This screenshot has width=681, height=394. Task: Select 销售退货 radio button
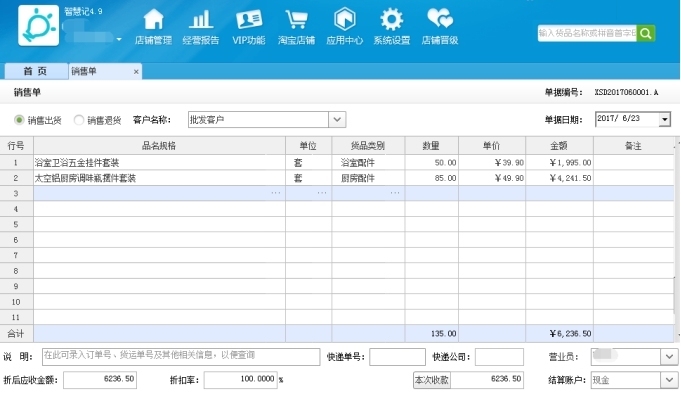click(79, 120)
